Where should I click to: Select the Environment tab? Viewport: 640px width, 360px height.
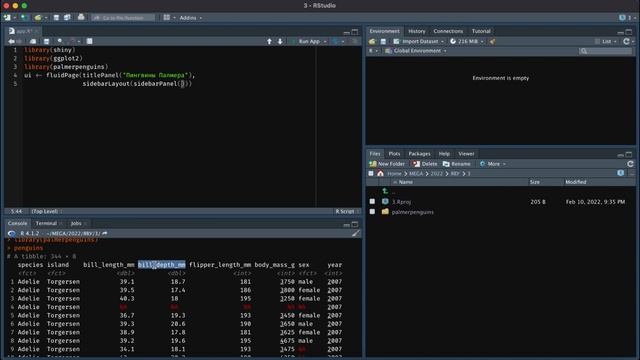(384, 31)
